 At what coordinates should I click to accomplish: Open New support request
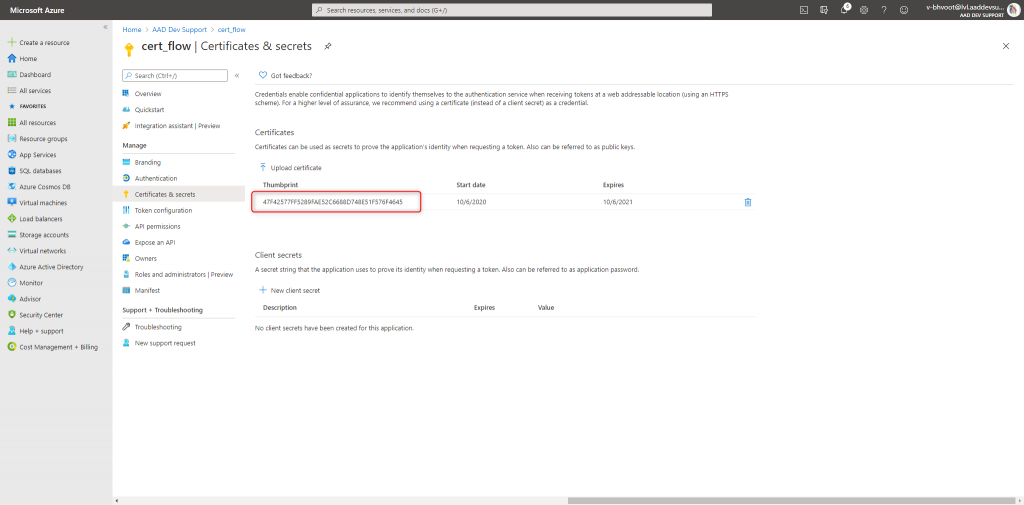coord(159,343)
